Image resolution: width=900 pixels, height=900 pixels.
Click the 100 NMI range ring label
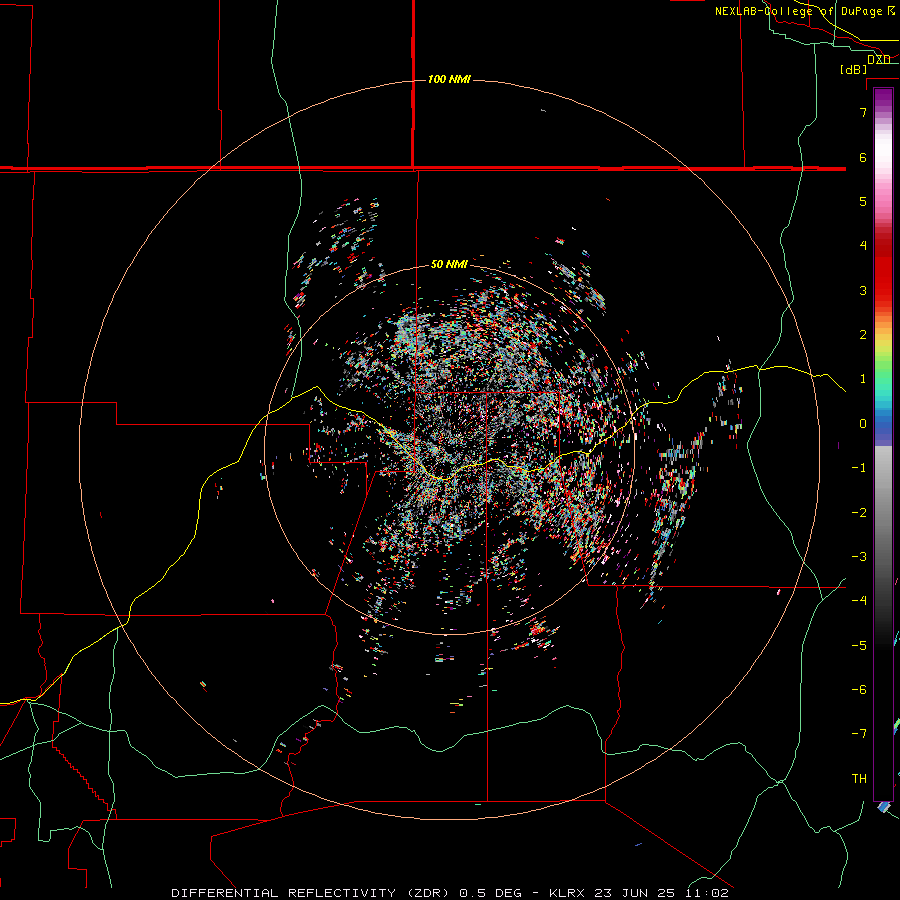(449, 79)
